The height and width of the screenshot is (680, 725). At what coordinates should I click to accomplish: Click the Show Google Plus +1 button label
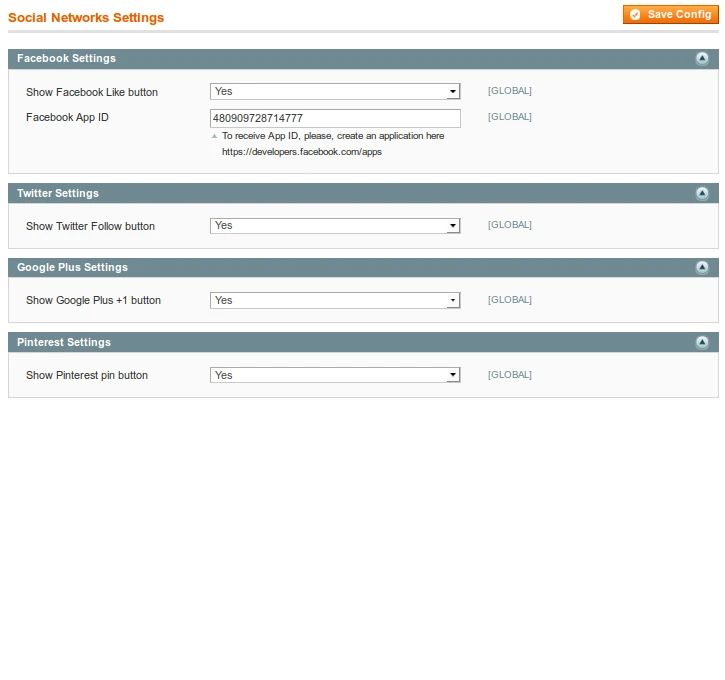[93, 300]
